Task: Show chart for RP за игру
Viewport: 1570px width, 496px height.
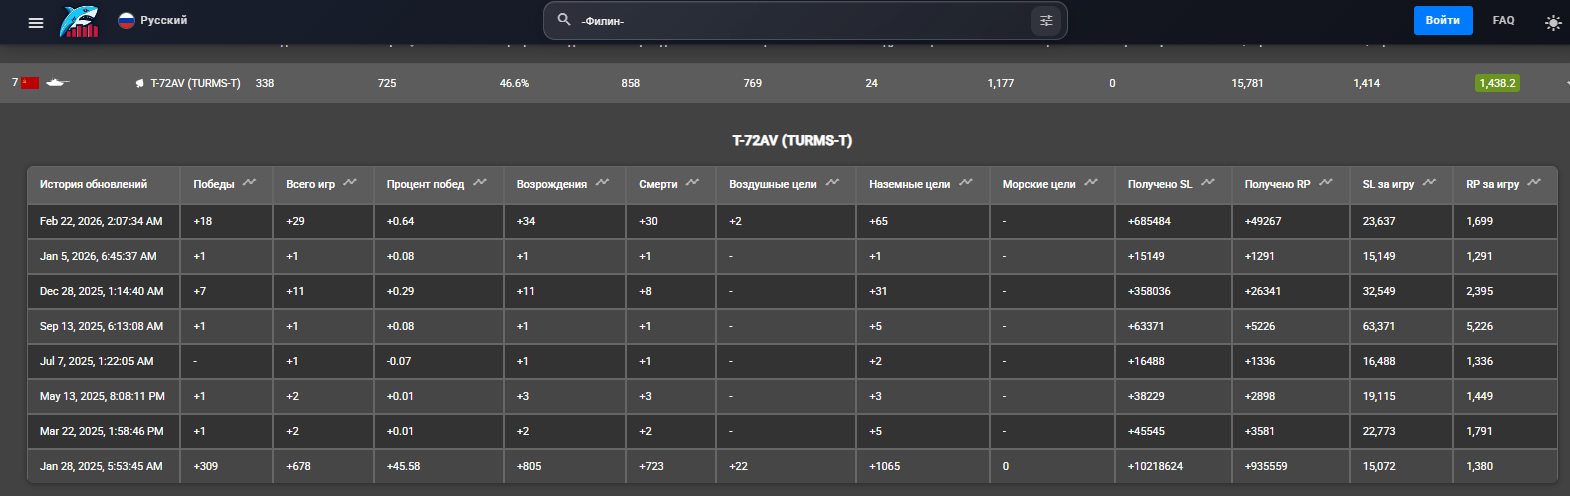Action: click(x=1534, y=183)
